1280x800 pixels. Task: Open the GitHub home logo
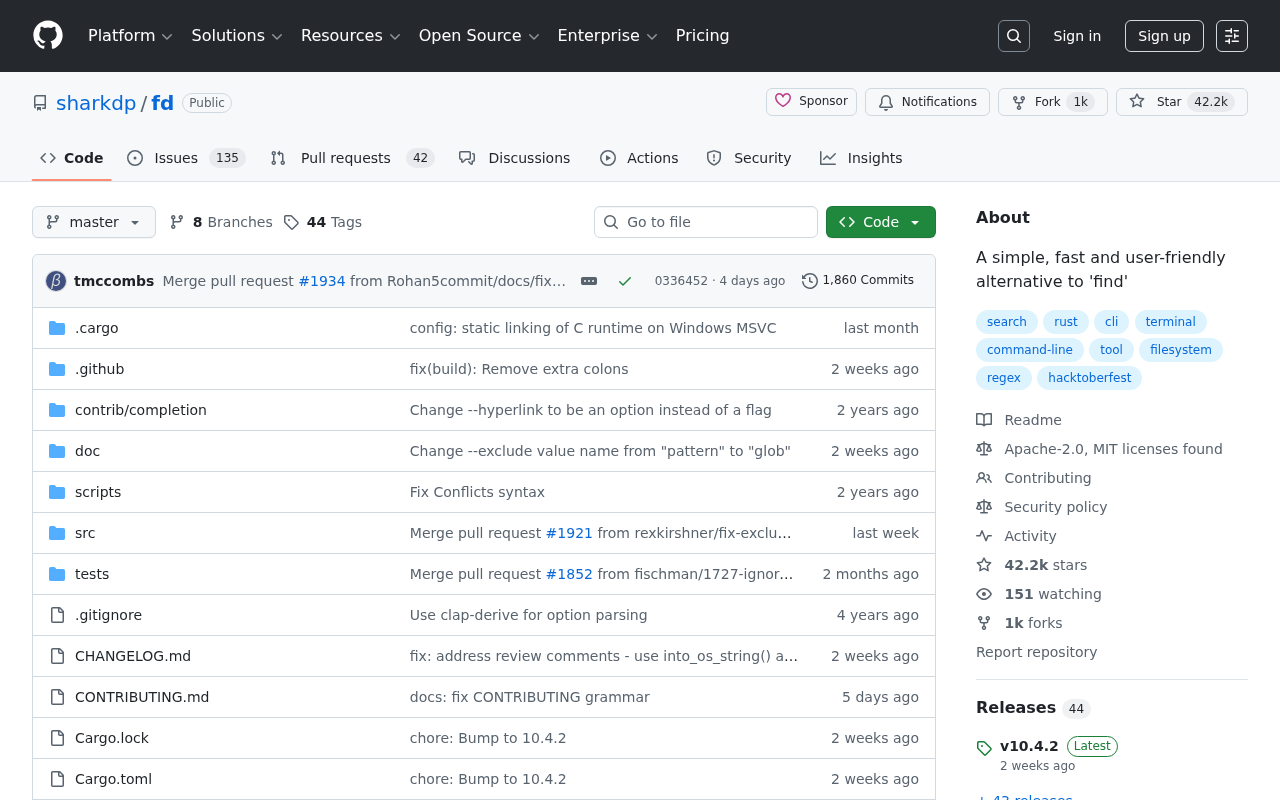click(x=48, y=36)
